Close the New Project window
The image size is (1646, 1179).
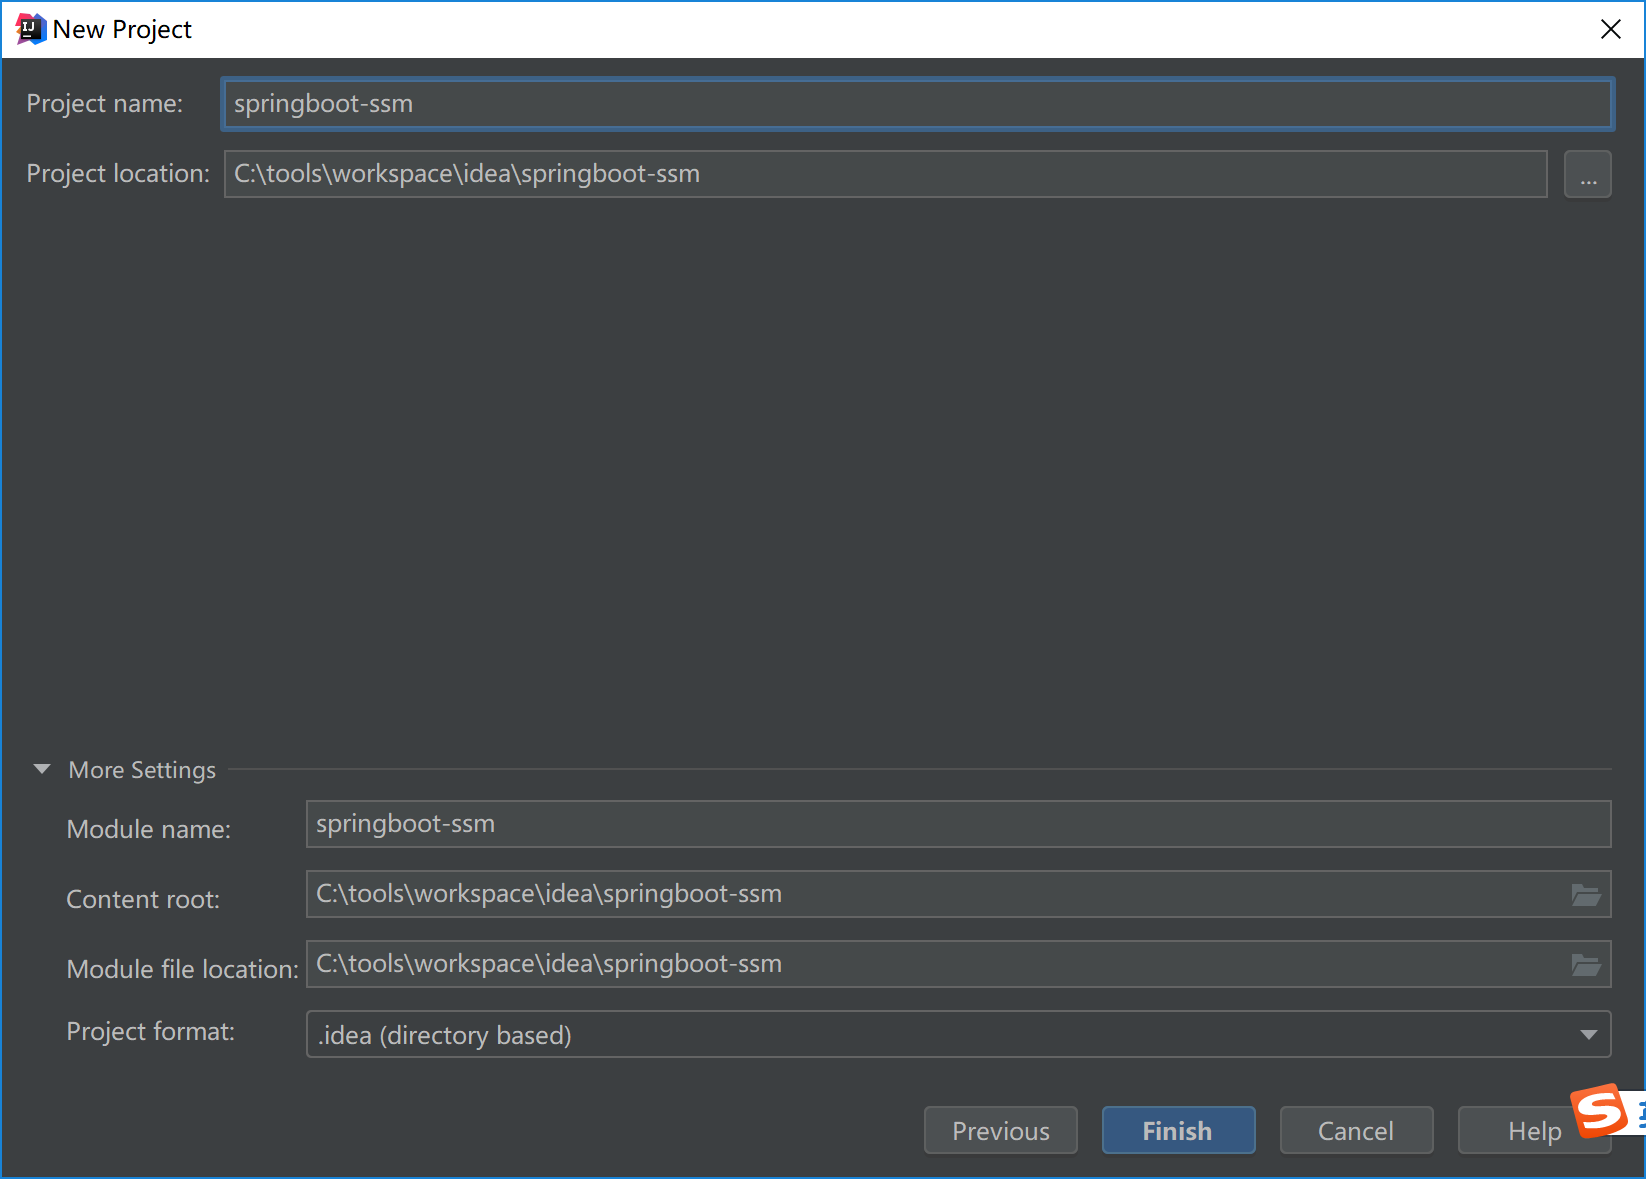tap(1610, 29)
